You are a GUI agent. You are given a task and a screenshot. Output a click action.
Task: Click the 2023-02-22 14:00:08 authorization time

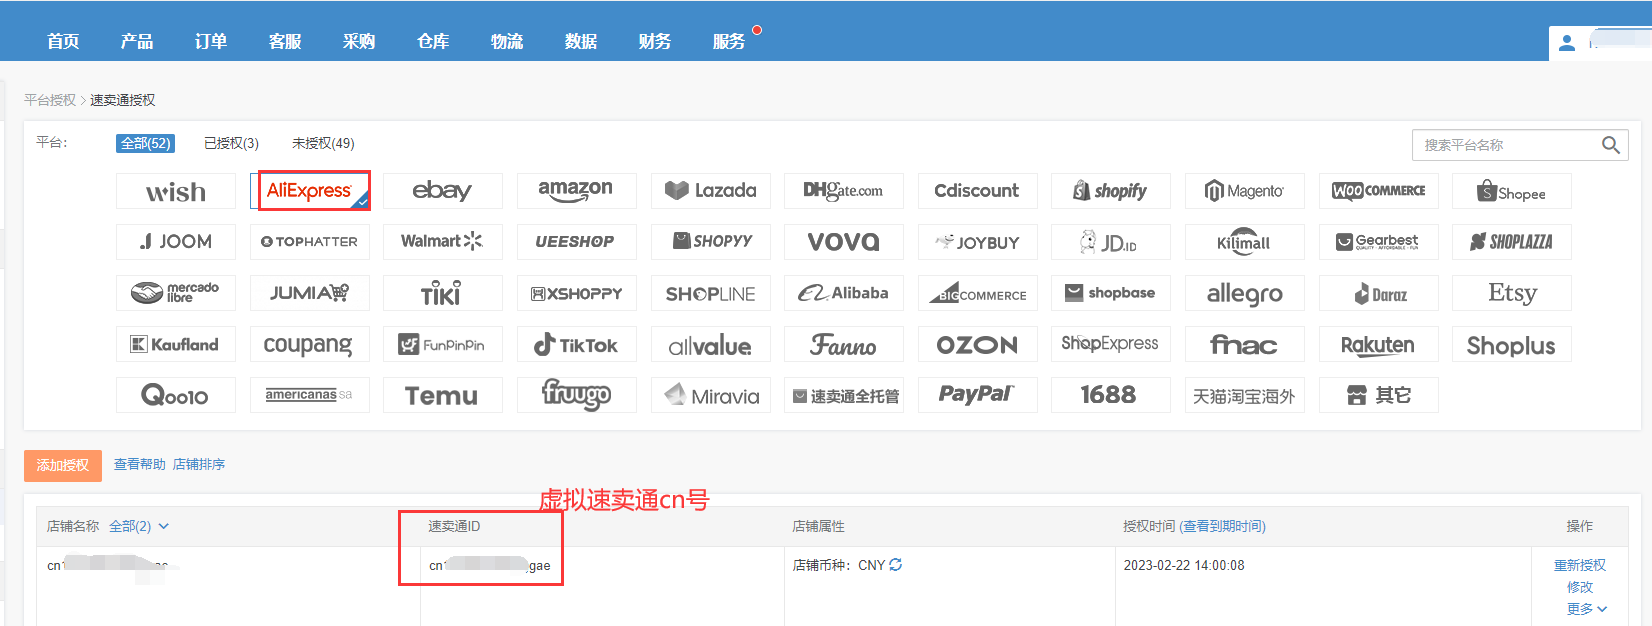pyautogui.click(x=1184, y=565)
